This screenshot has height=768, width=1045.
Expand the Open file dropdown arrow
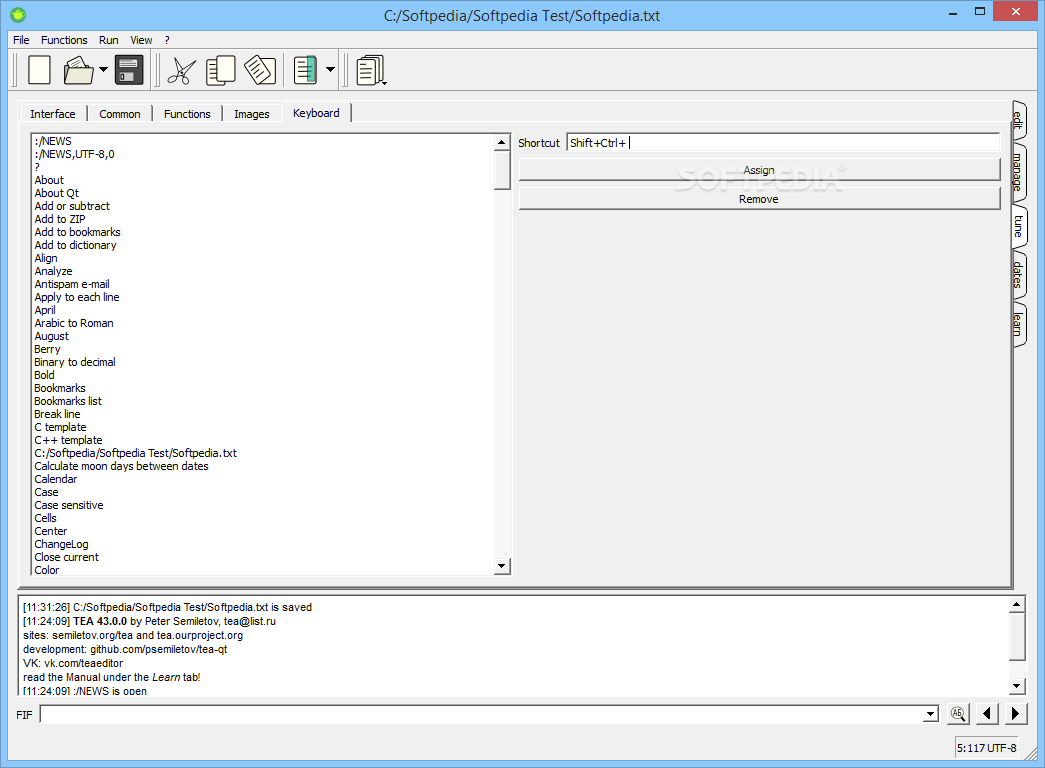tap(103, 69)
